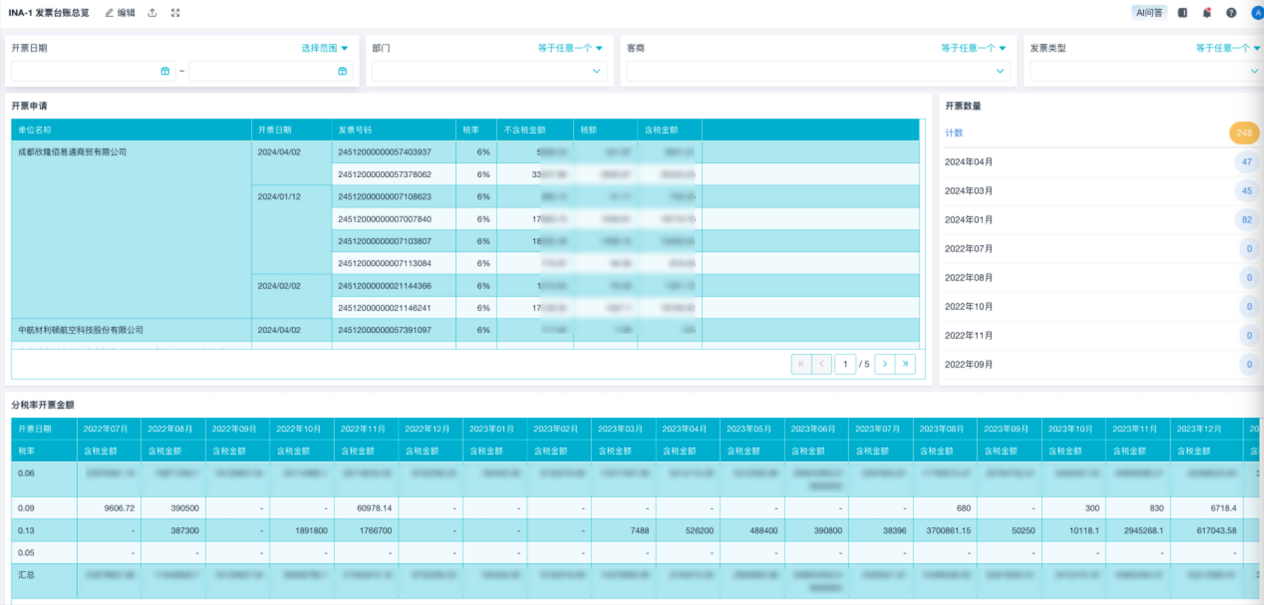Click the 单位名称 column header
The height and width of the screenshot is (605, 1264).
(35, 130)
